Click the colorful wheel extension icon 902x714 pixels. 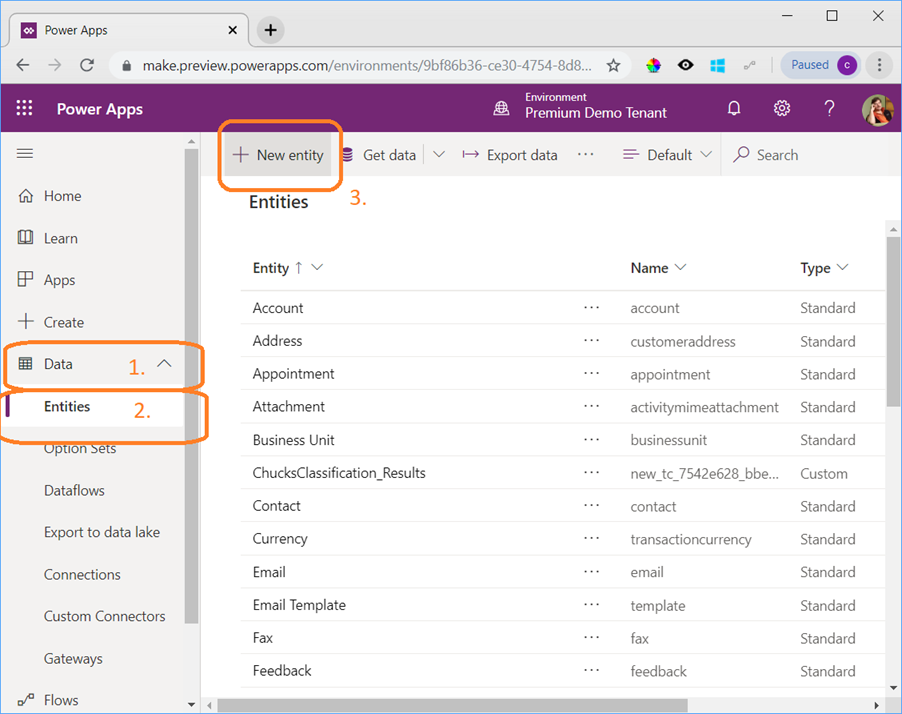pos(653,66)
